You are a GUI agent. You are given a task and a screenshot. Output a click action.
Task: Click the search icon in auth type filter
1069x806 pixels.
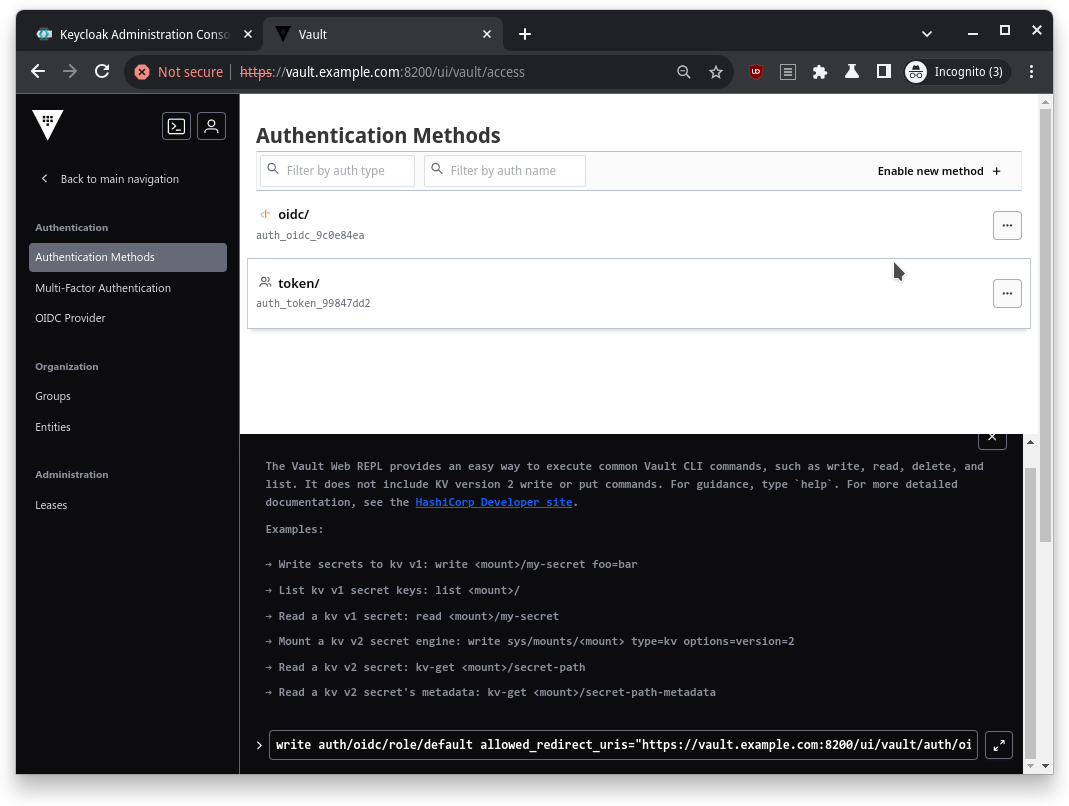[x=273, y=169]
